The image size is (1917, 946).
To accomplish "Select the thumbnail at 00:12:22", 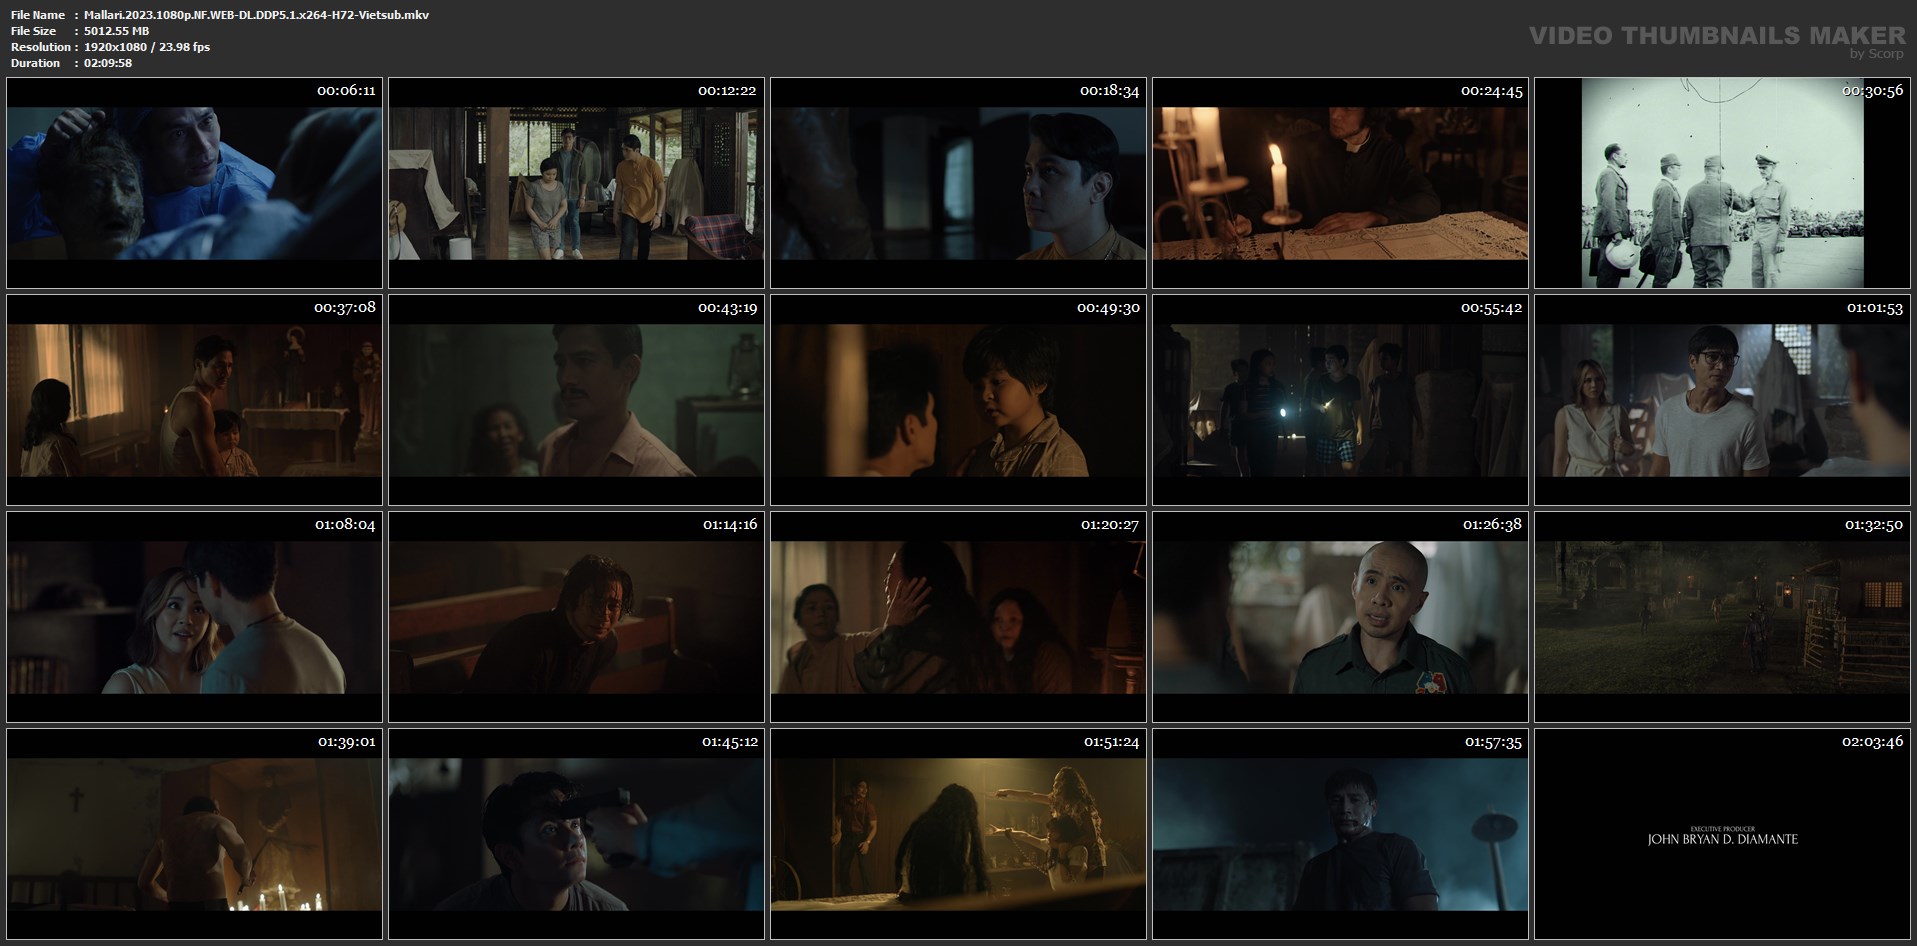I will click(x=576, y=184).
